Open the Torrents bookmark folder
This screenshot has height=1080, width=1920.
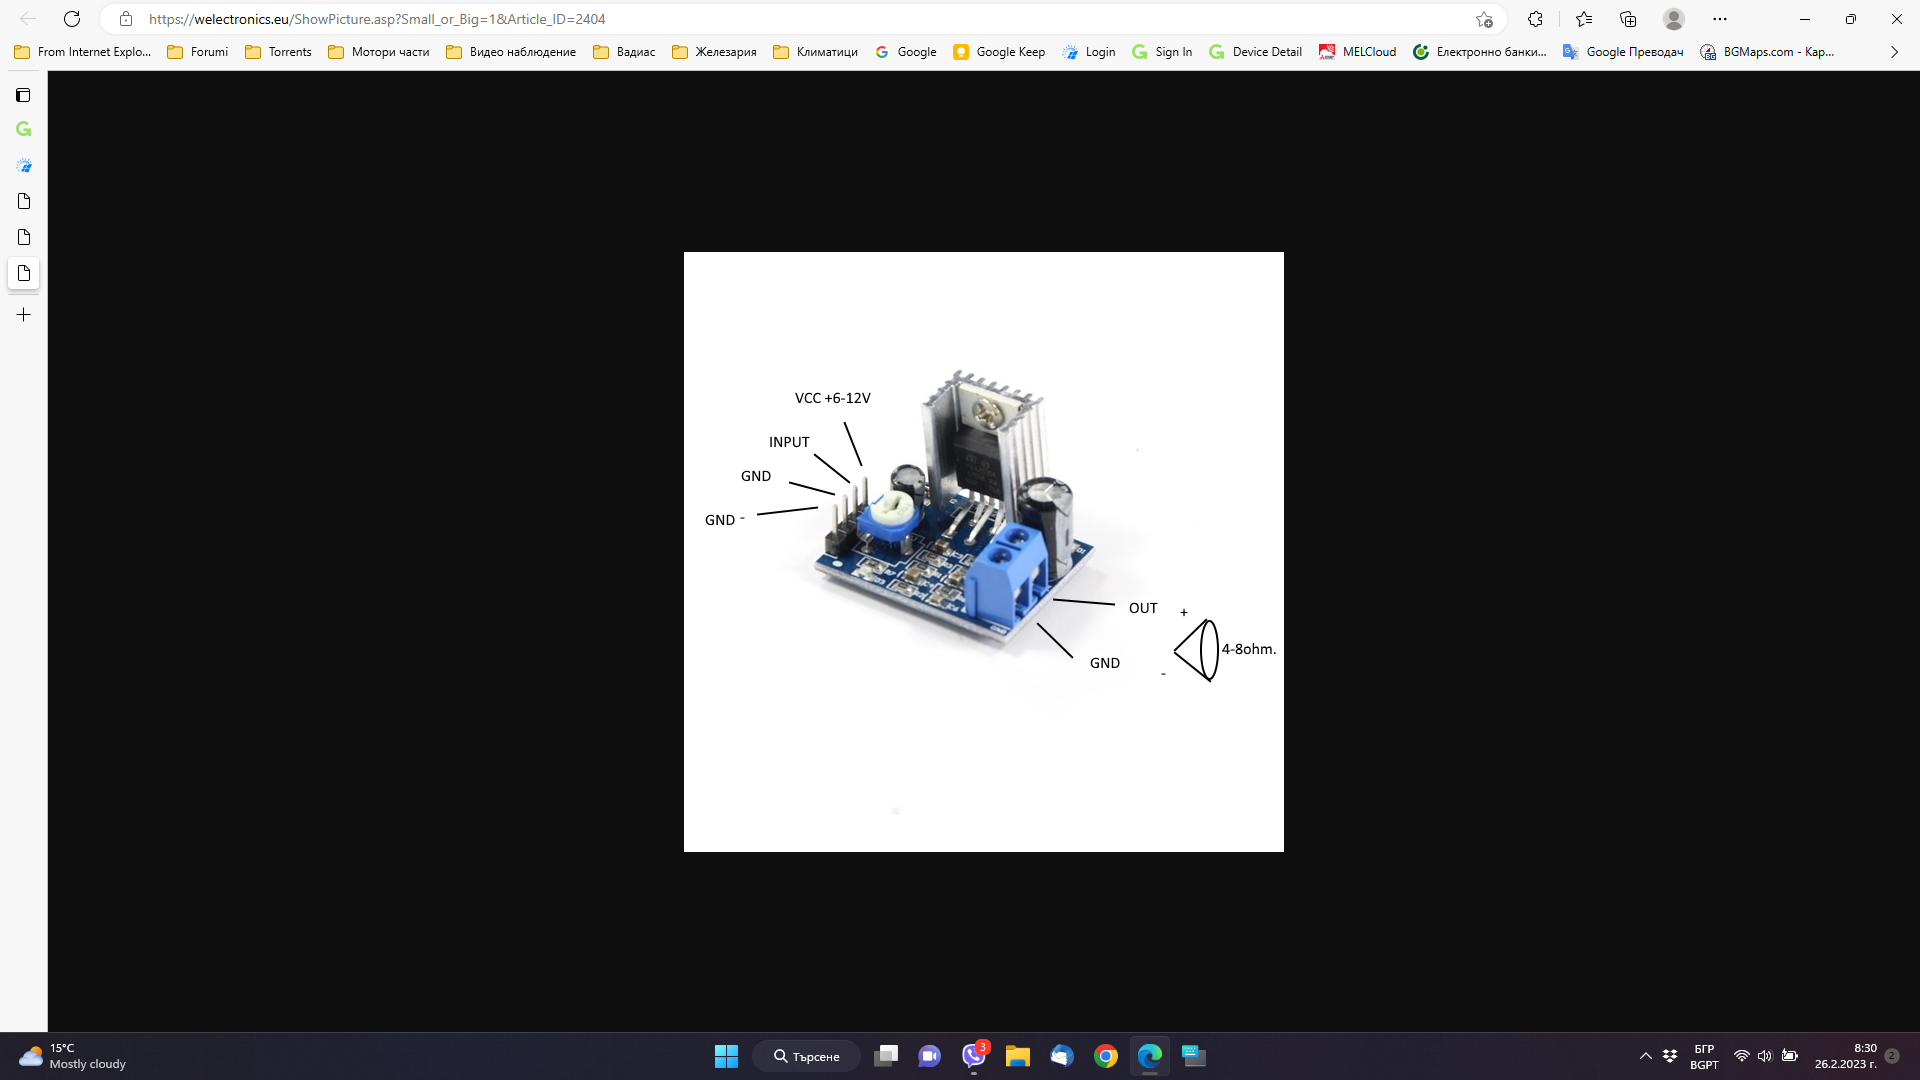278,52
